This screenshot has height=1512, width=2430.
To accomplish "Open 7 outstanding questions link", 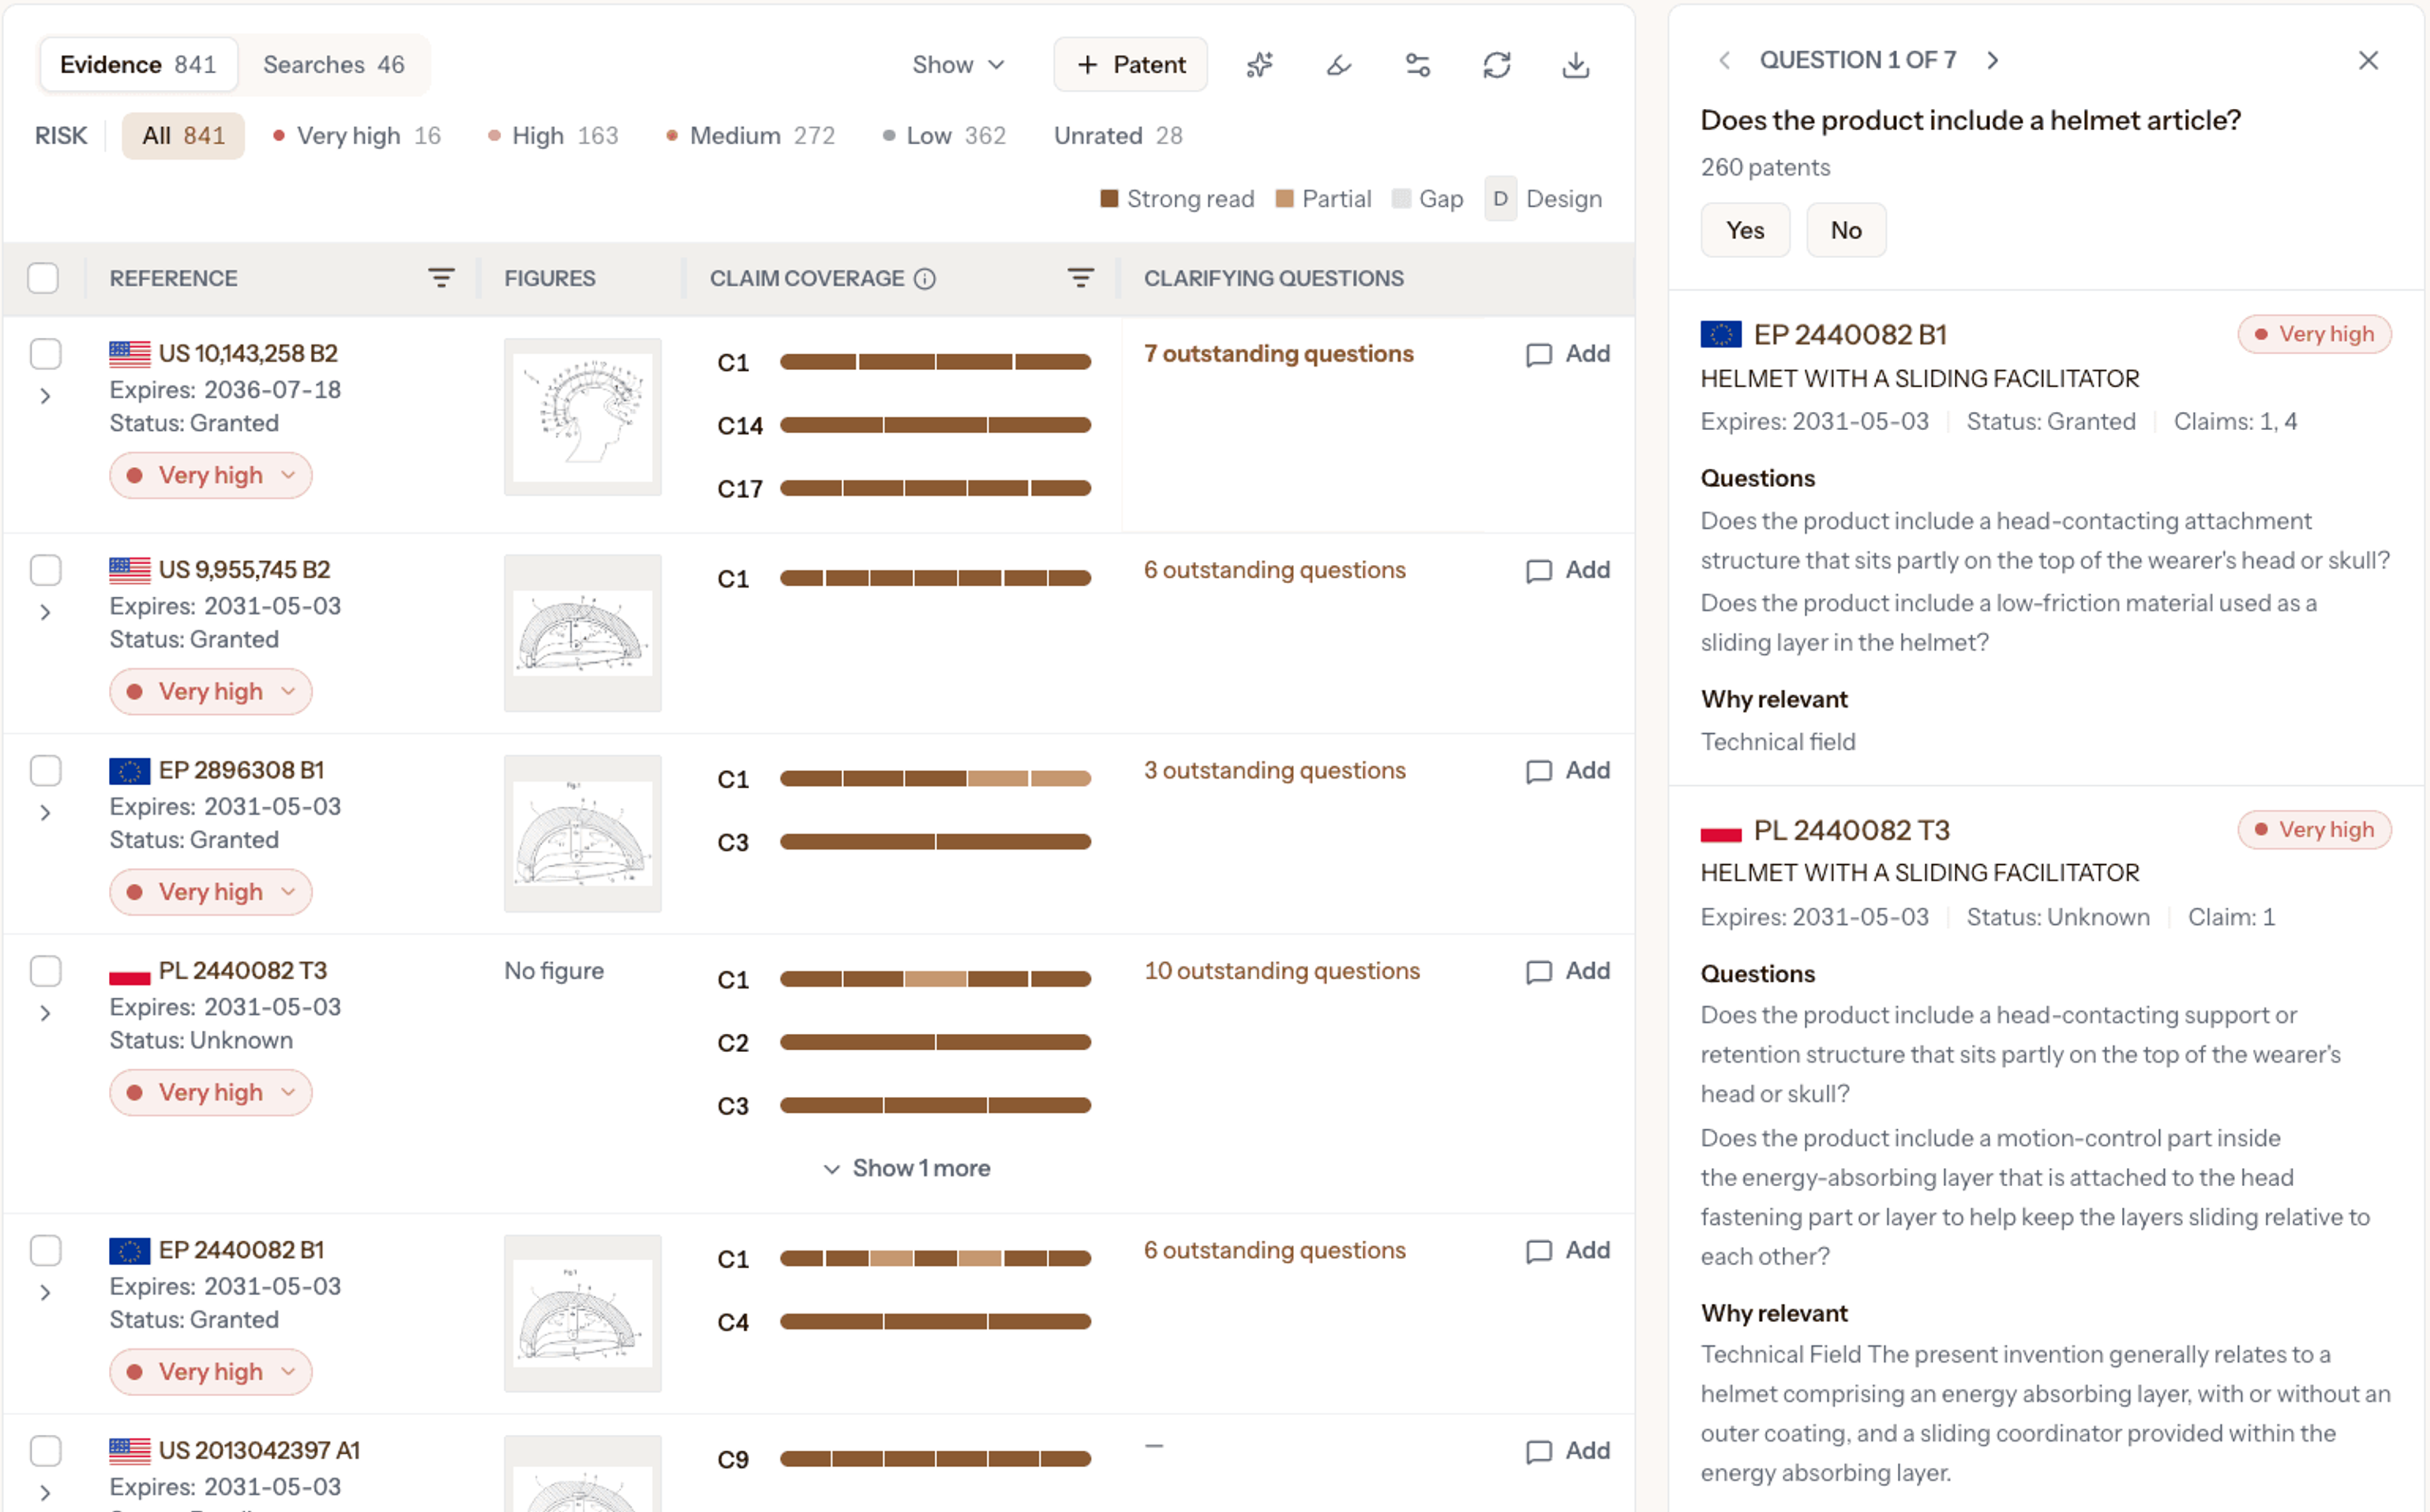I will [1278, 354].
